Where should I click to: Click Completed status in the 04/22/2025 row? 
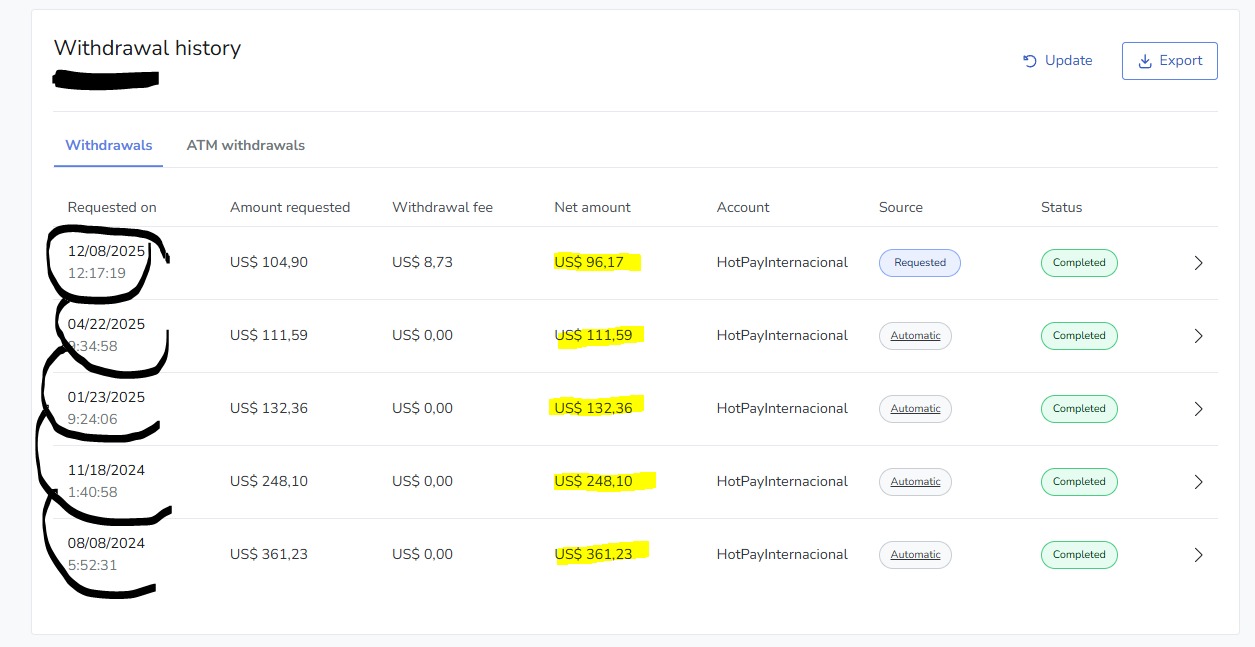1079,336
